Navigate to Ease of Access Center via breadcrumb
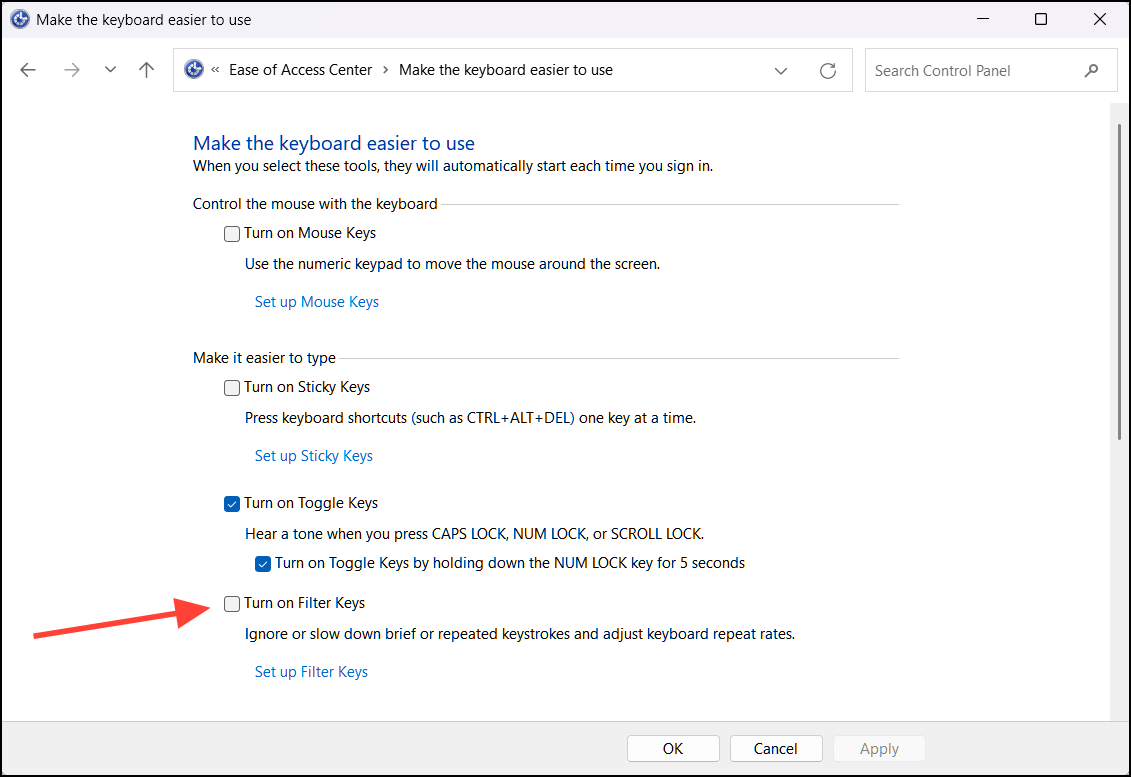Viewport: 1131px width, 777px height. click(300, 70)
